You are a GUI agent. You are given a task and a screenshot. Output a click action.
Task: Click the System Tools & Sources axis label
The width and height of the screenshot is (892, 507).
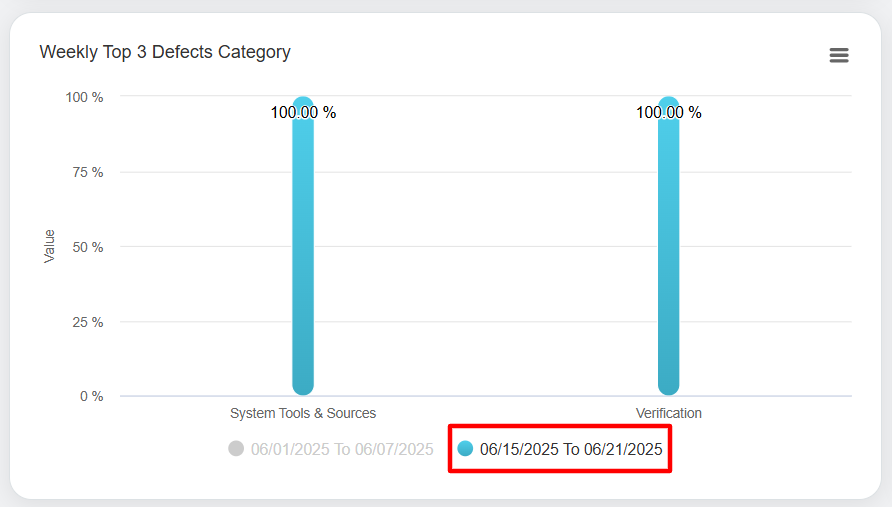[303, 413]
